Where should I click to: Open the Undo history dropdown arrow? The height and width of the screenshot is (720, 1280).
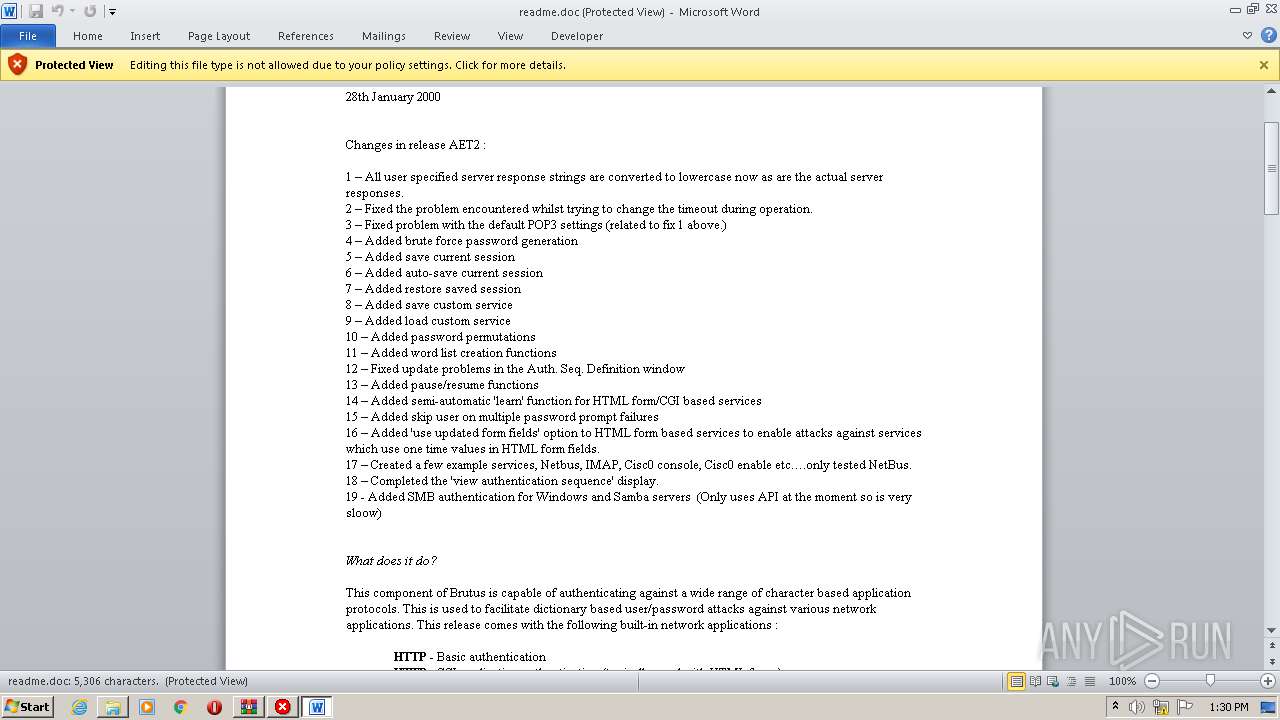(72, 12)
